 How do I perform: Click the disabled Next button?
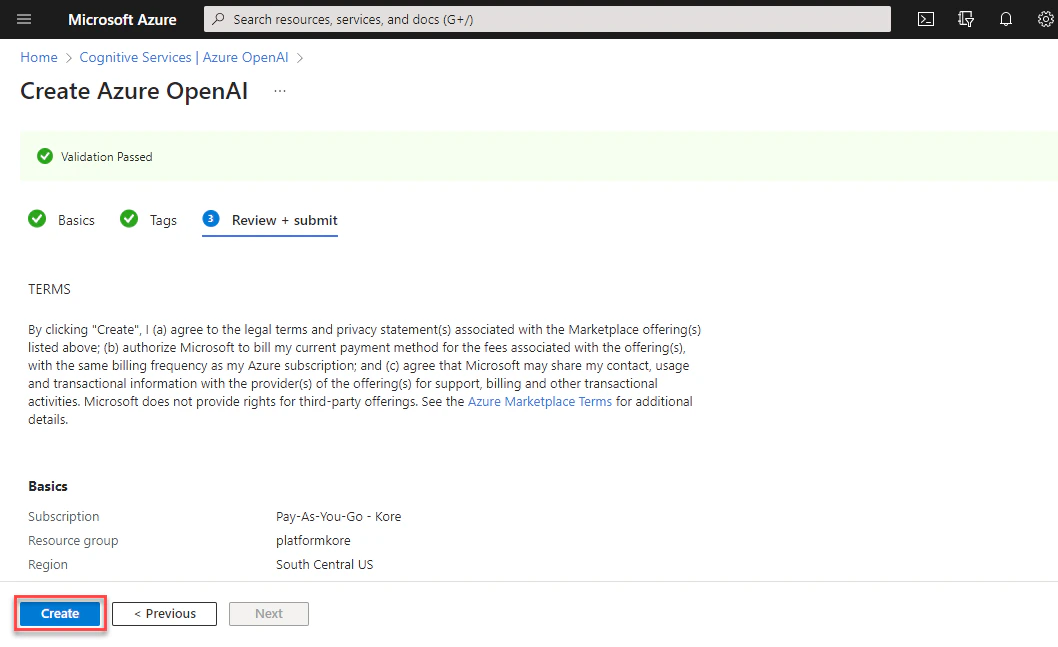tap(269, 613)
